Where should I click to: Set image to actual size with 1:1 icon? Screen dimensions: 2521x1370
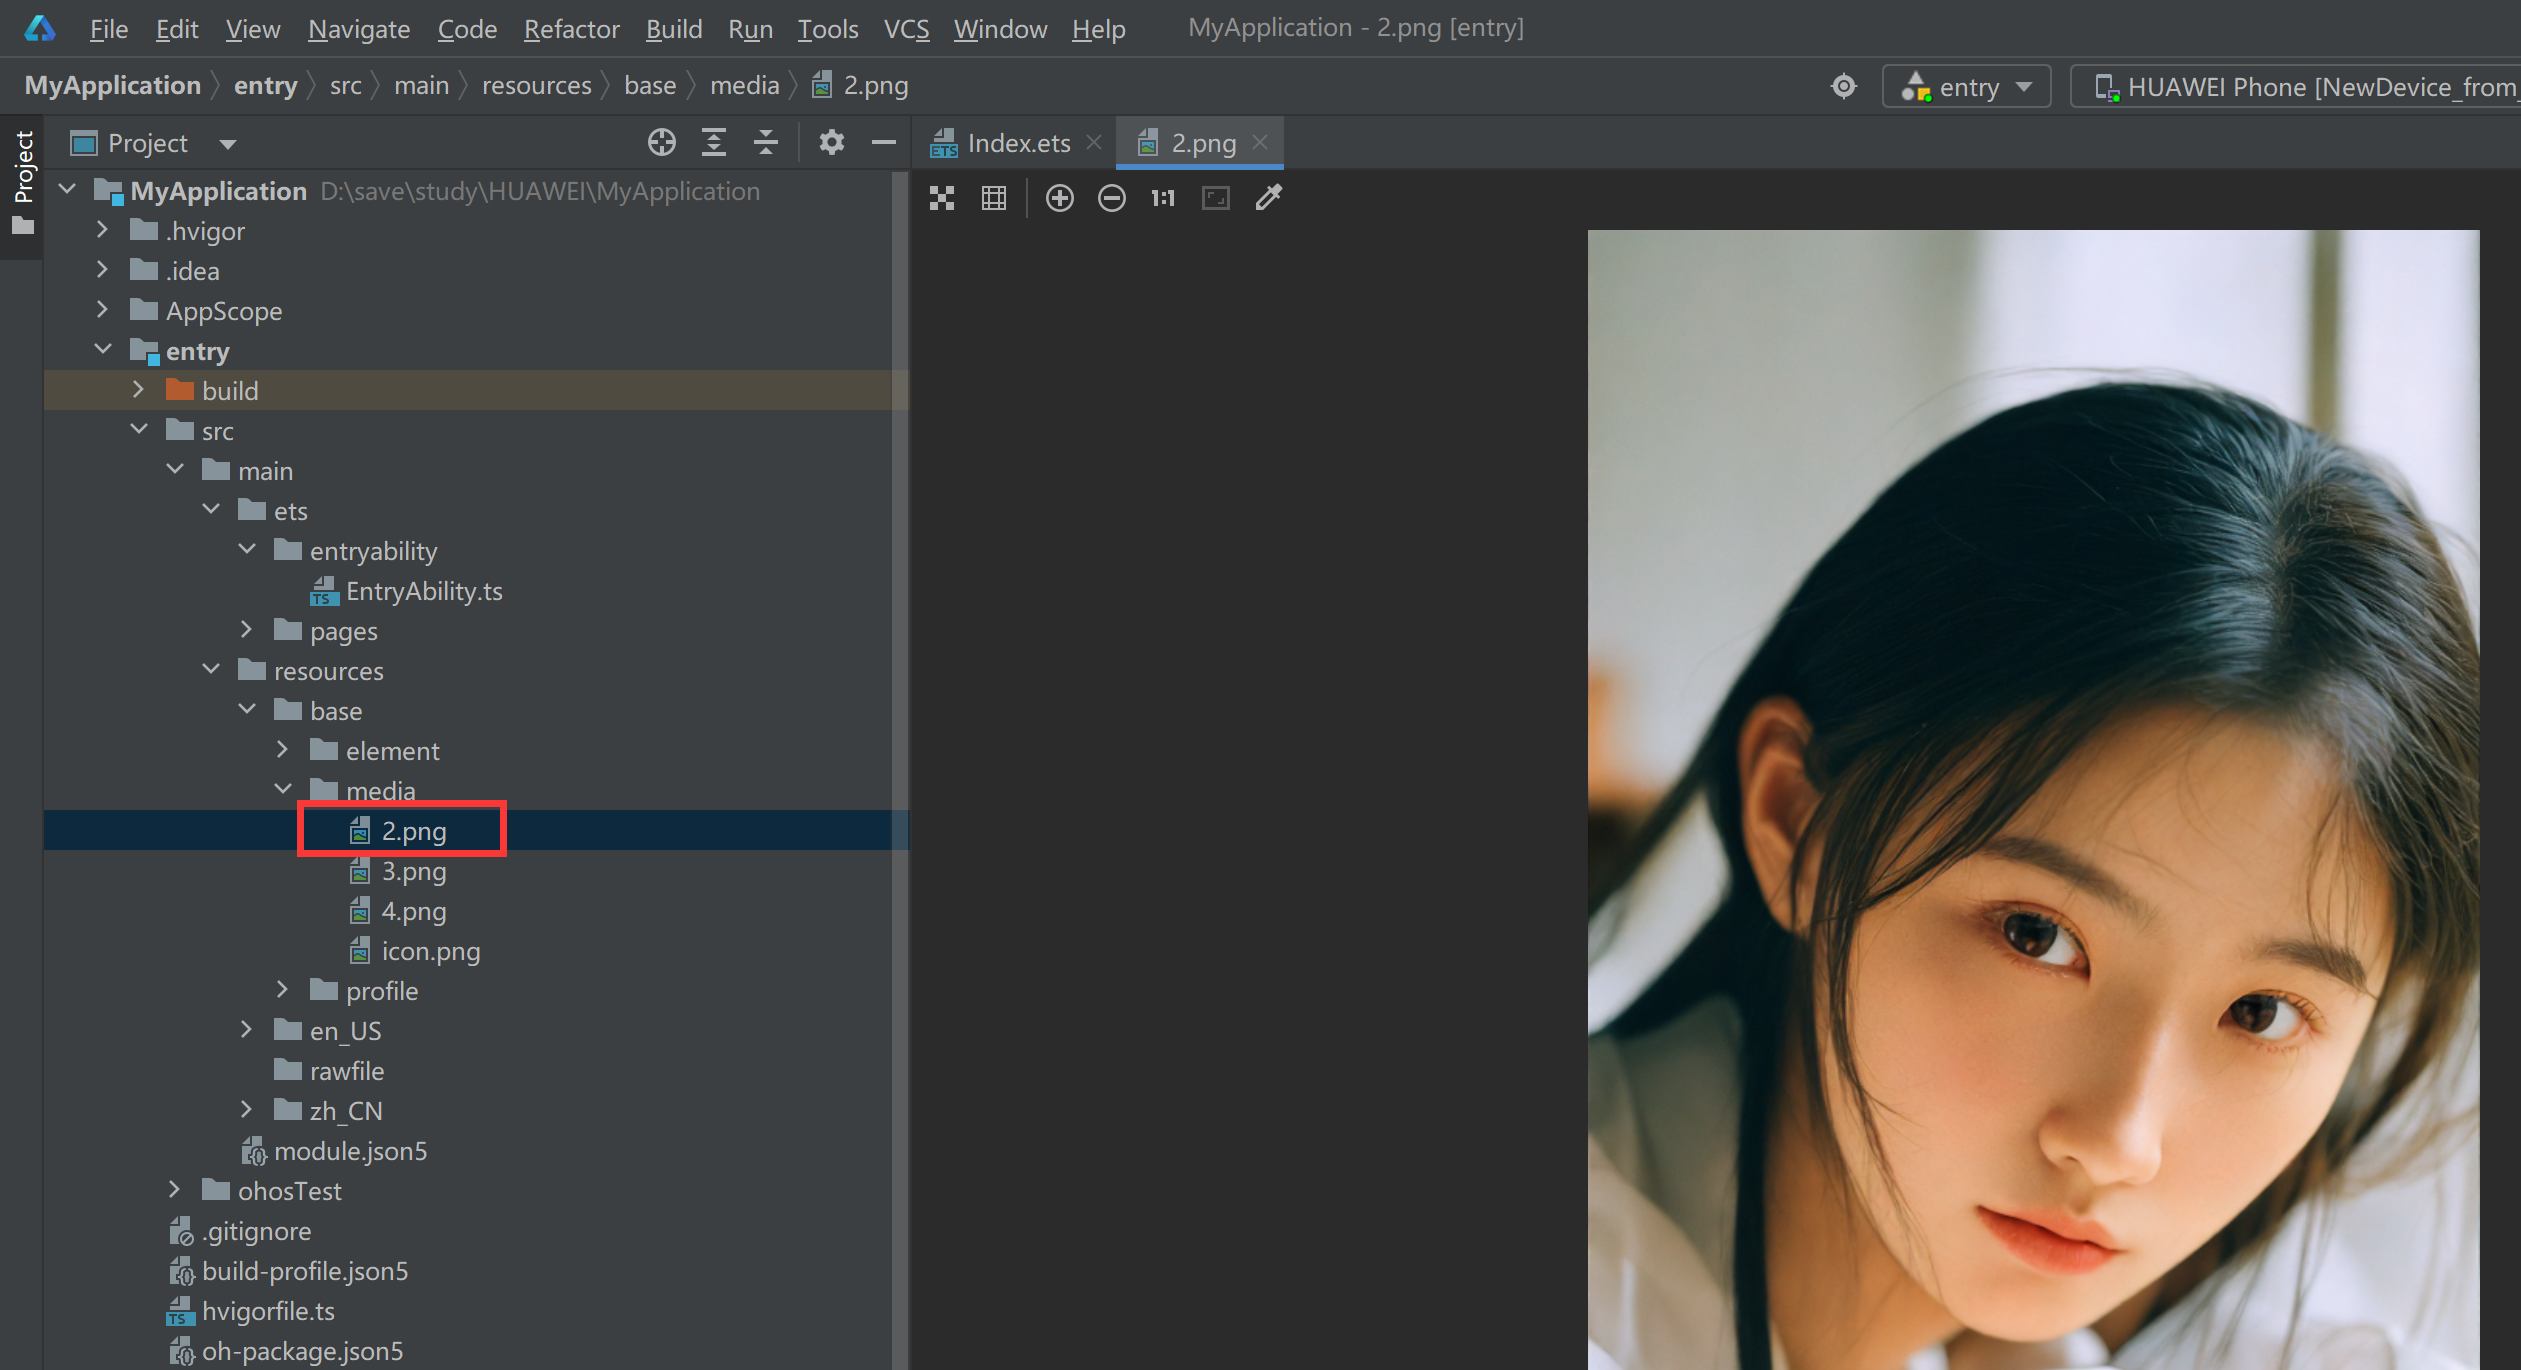point(1161,197)
